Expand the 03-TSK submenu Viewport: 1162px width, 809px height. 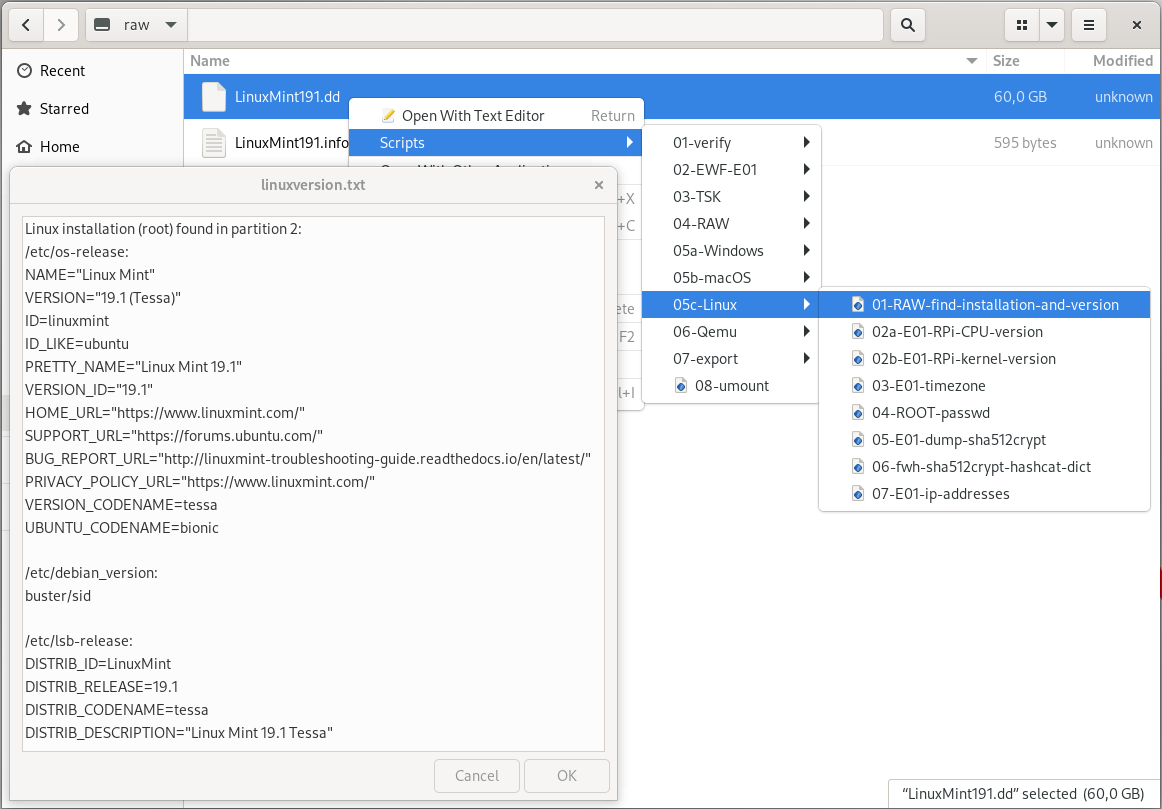click(x=731, y=196)
